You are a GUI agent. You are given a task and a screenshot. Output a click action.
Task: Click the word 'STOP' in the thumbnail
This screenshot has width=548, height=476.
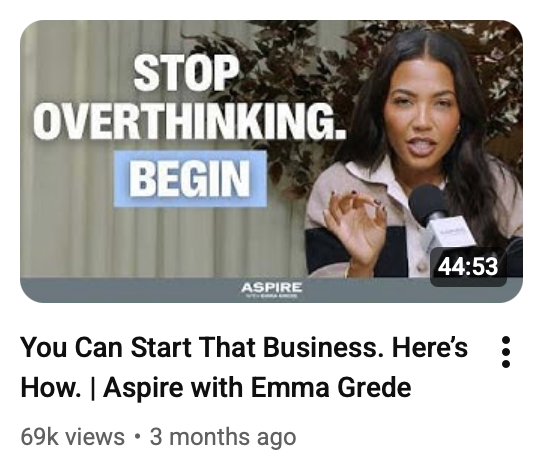click(x=187, y=74)
